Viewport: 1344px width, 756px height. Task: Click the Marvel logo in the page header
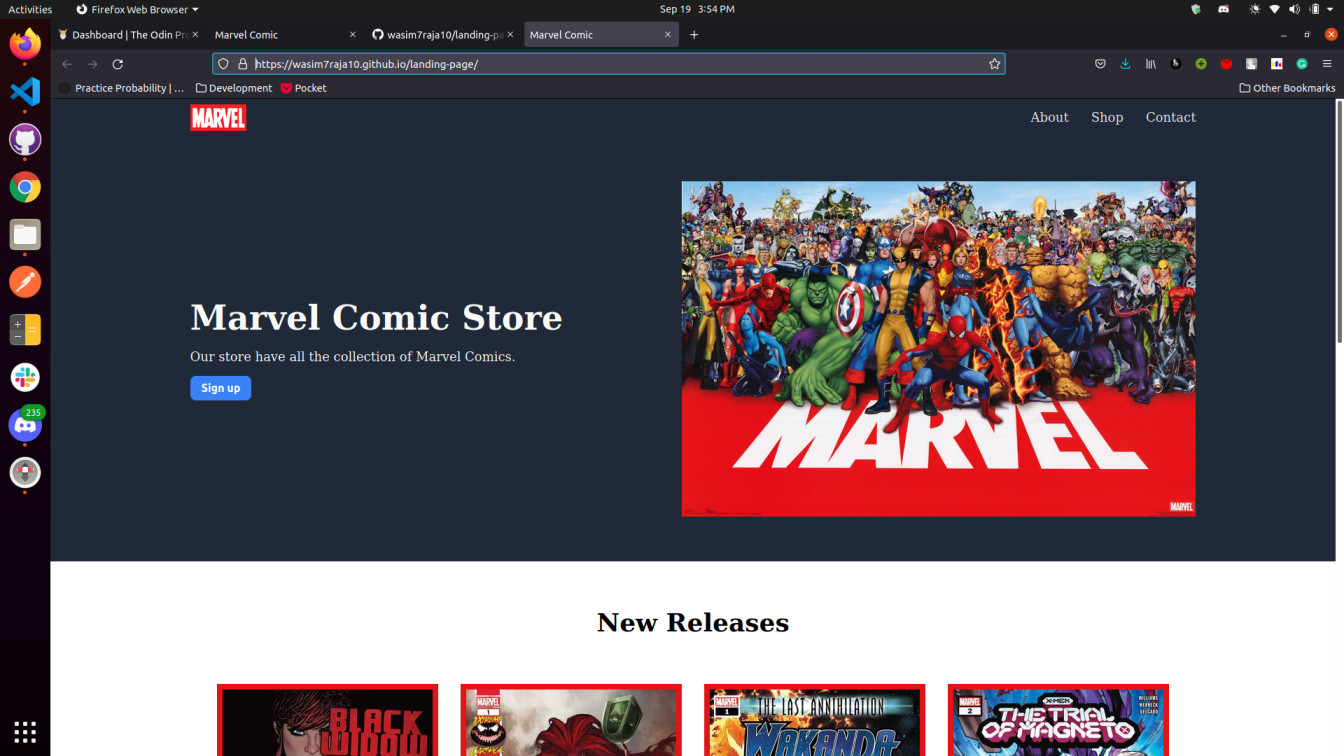pyautogui.click(x=218, y=117)
